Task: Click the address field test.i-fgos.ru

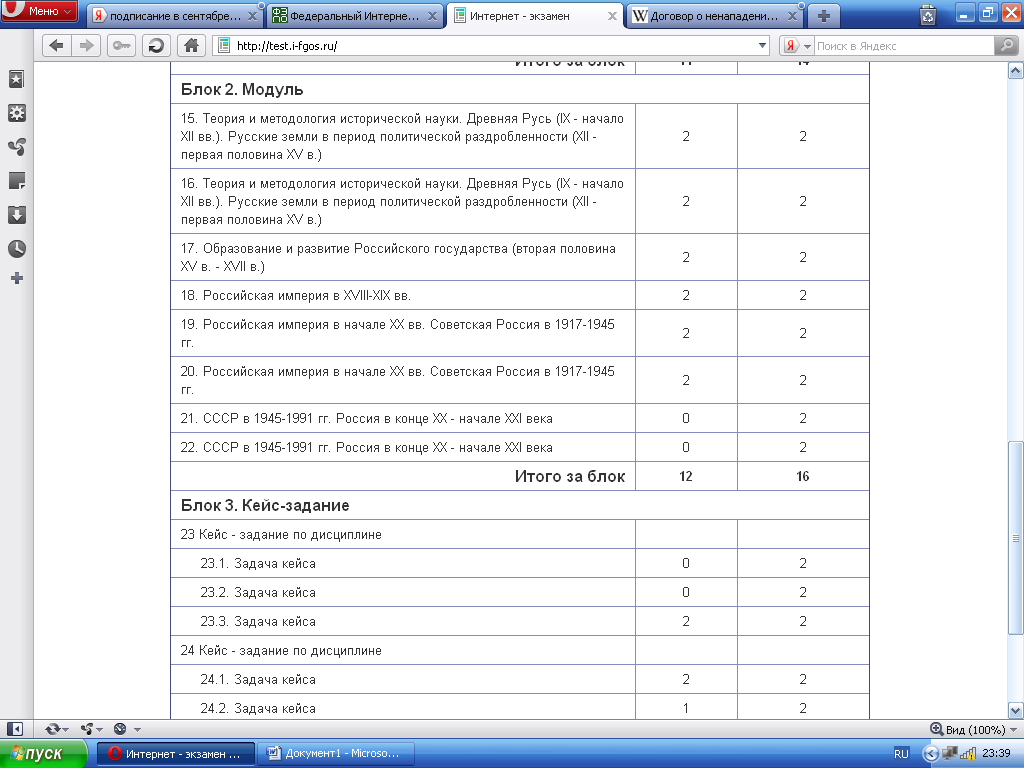Action: tap(493, 46)
